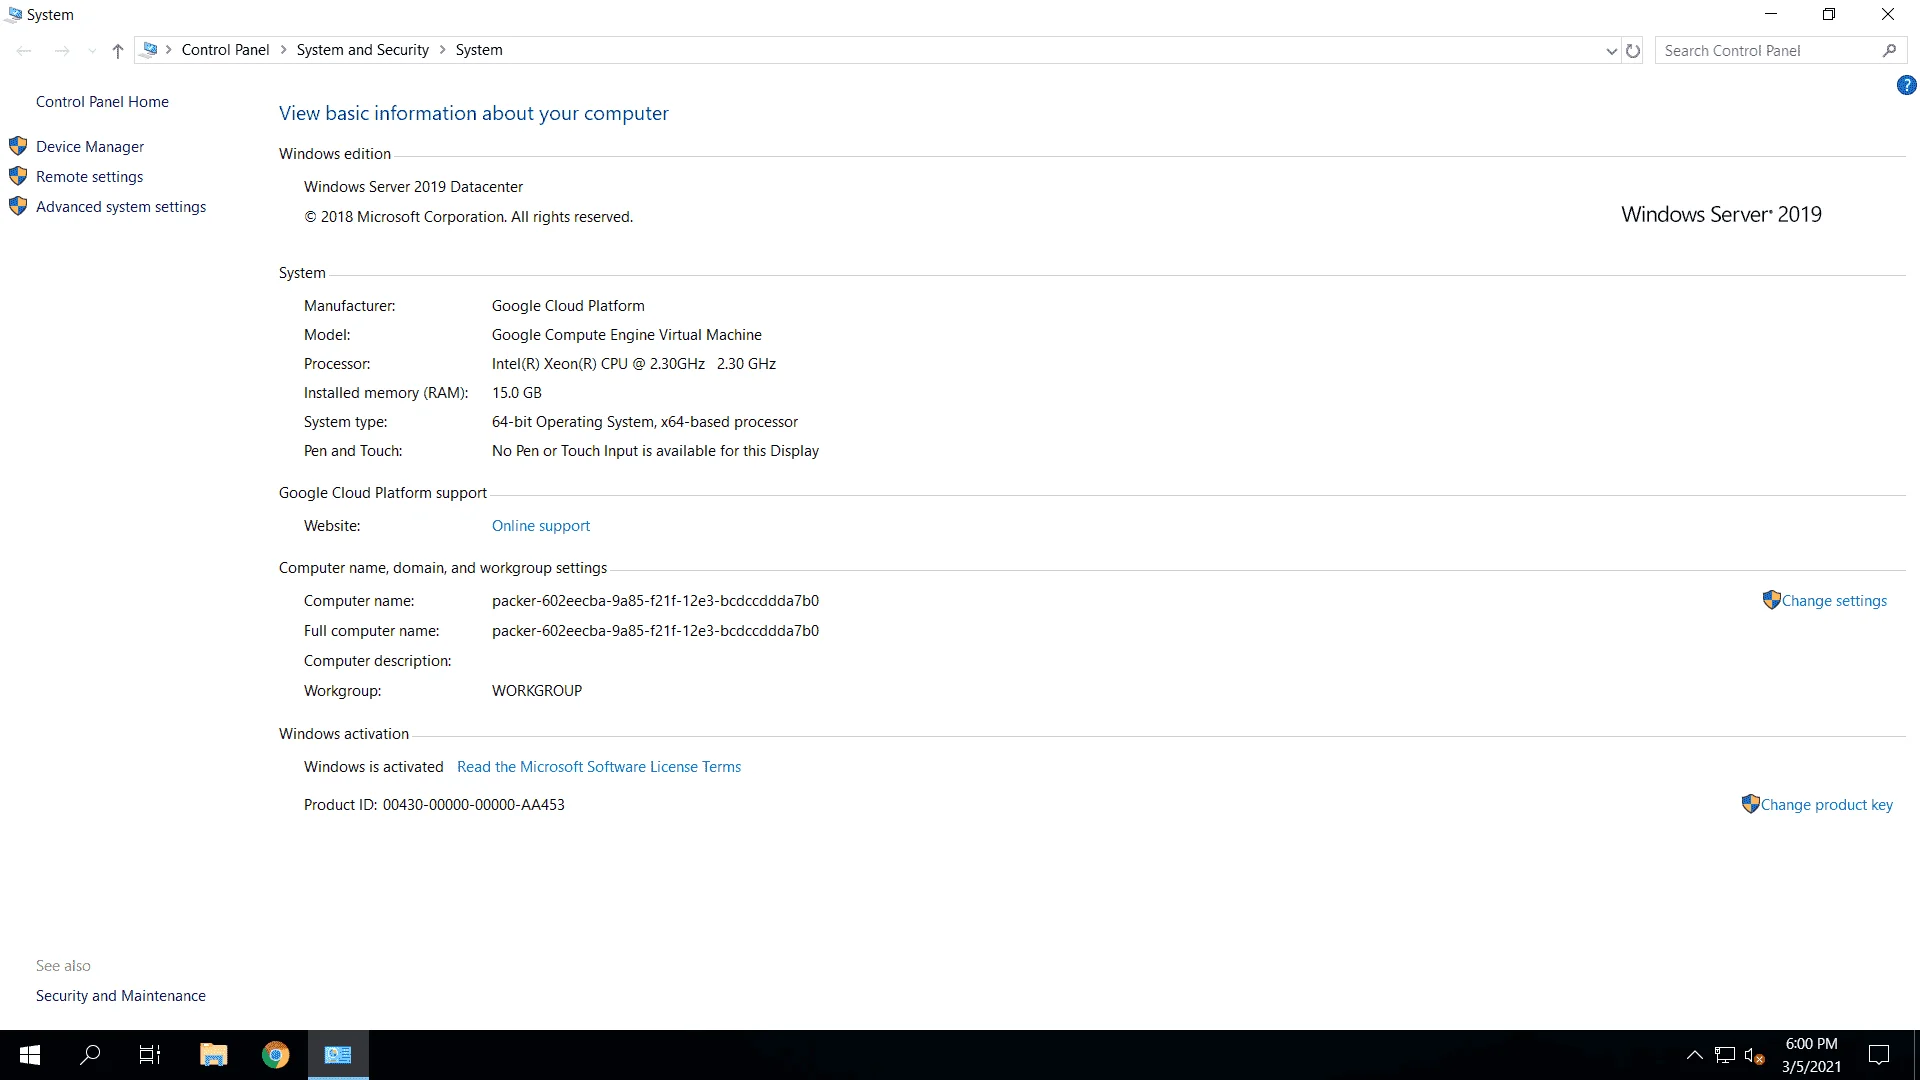Show hidden system tray icons
The image size is (1920, 1080).
1694,1055
